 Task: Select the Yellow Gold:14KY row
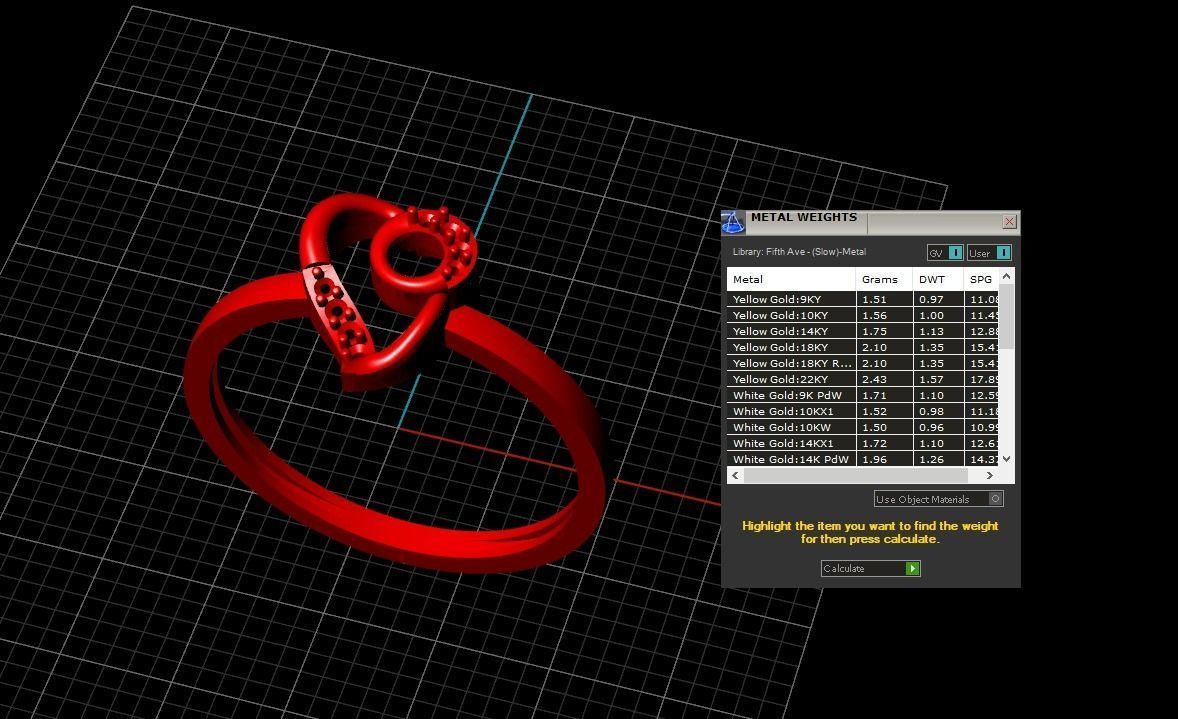click(x=862, y=331)
